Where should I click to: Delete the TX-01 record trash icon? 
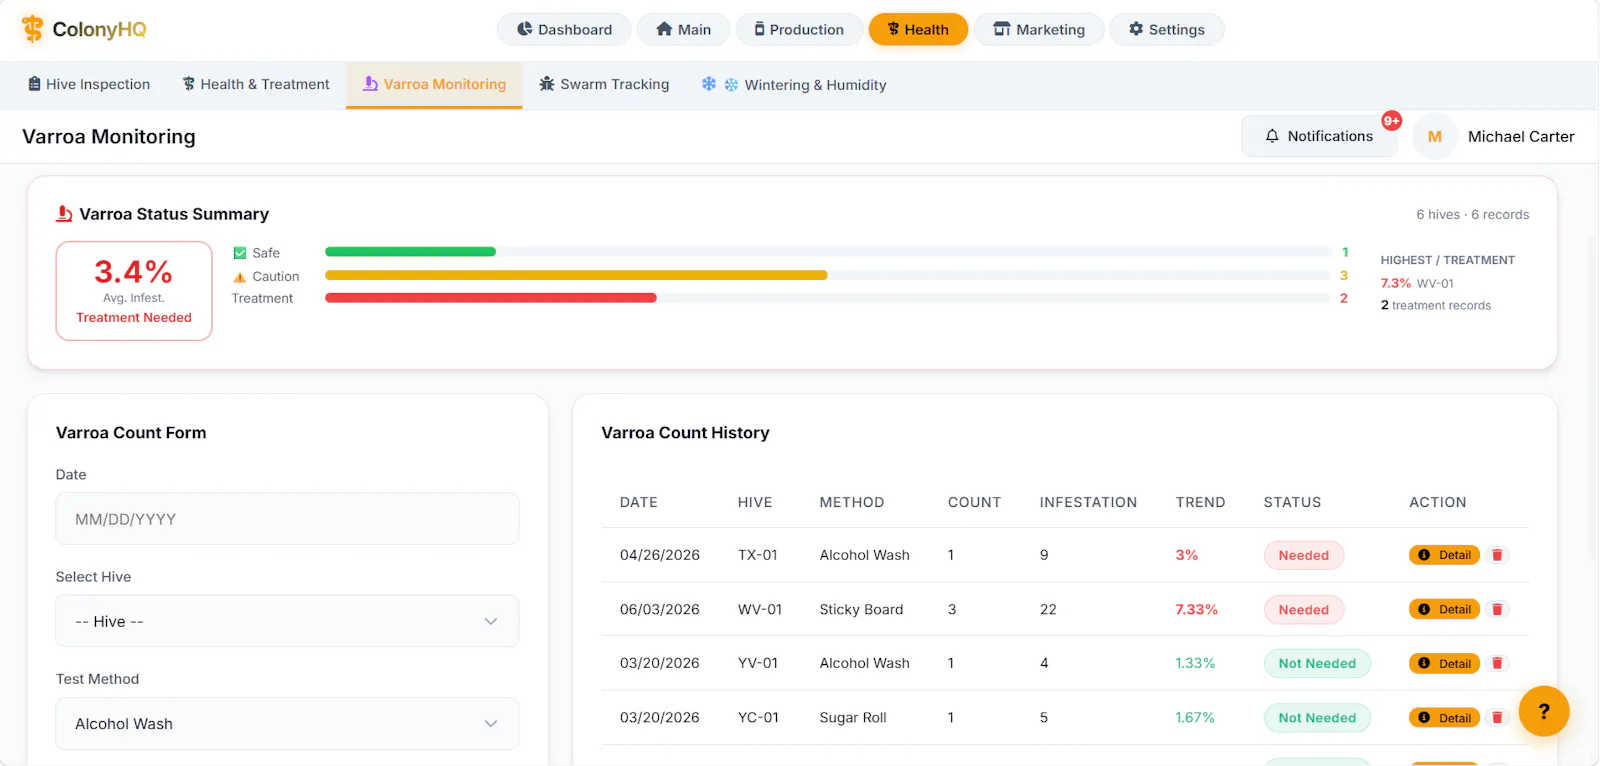[1497, 555]
